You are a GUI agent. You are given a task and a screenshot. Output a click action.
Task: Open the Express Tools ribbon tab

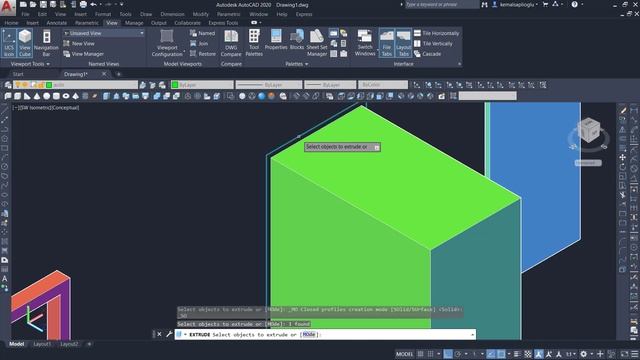(223, 23)
